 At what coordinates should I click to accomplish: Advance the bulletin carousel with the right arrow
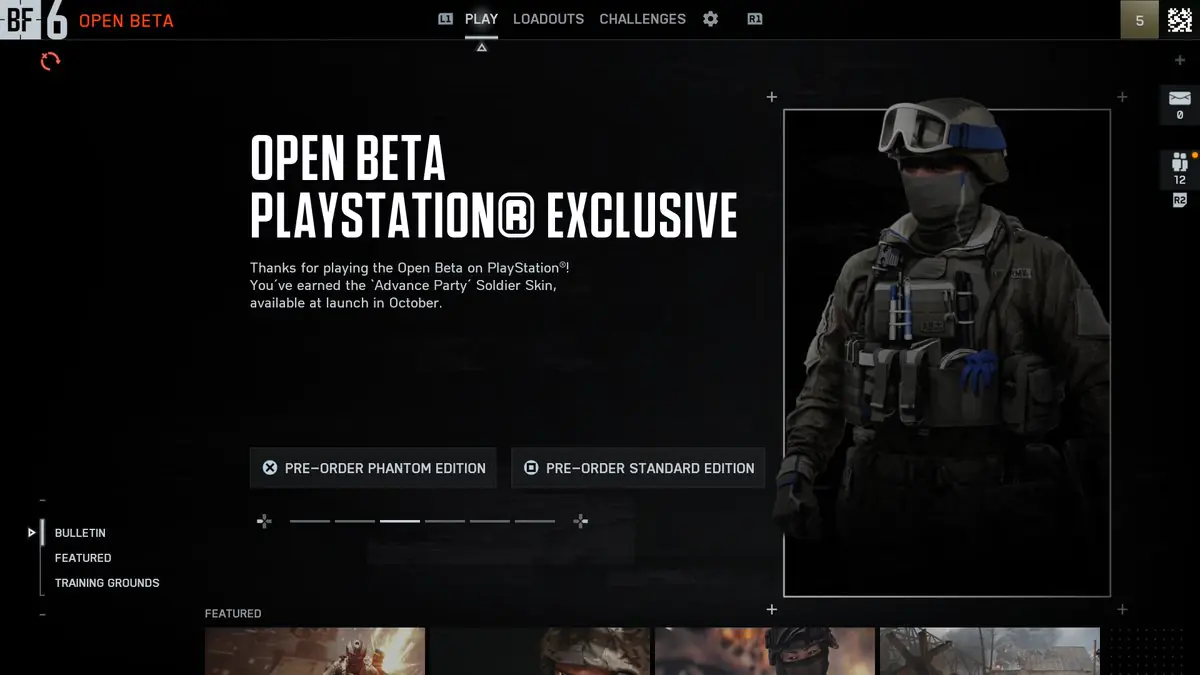click(x=580, y=521)
